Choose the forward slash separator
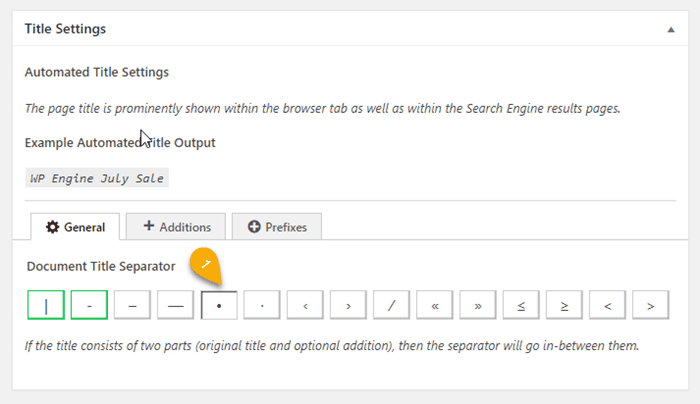The image size is (700, 404). pos(391,305)
